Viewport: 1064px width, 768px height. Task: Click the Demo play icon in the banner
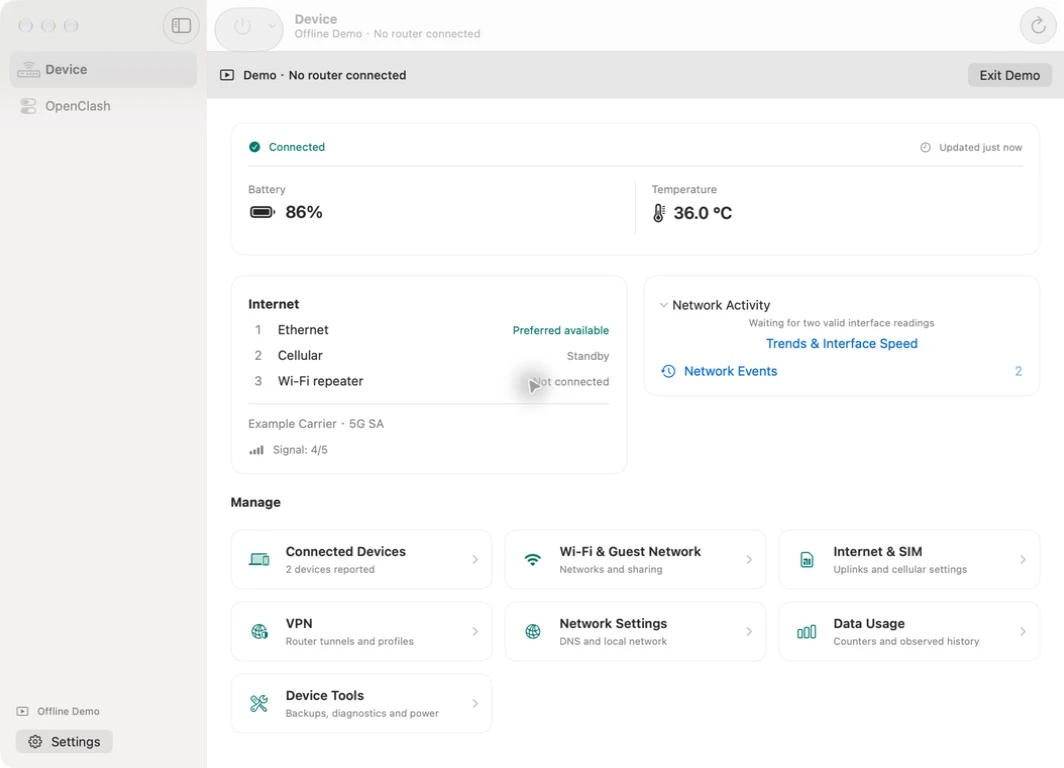coord(227,75)
